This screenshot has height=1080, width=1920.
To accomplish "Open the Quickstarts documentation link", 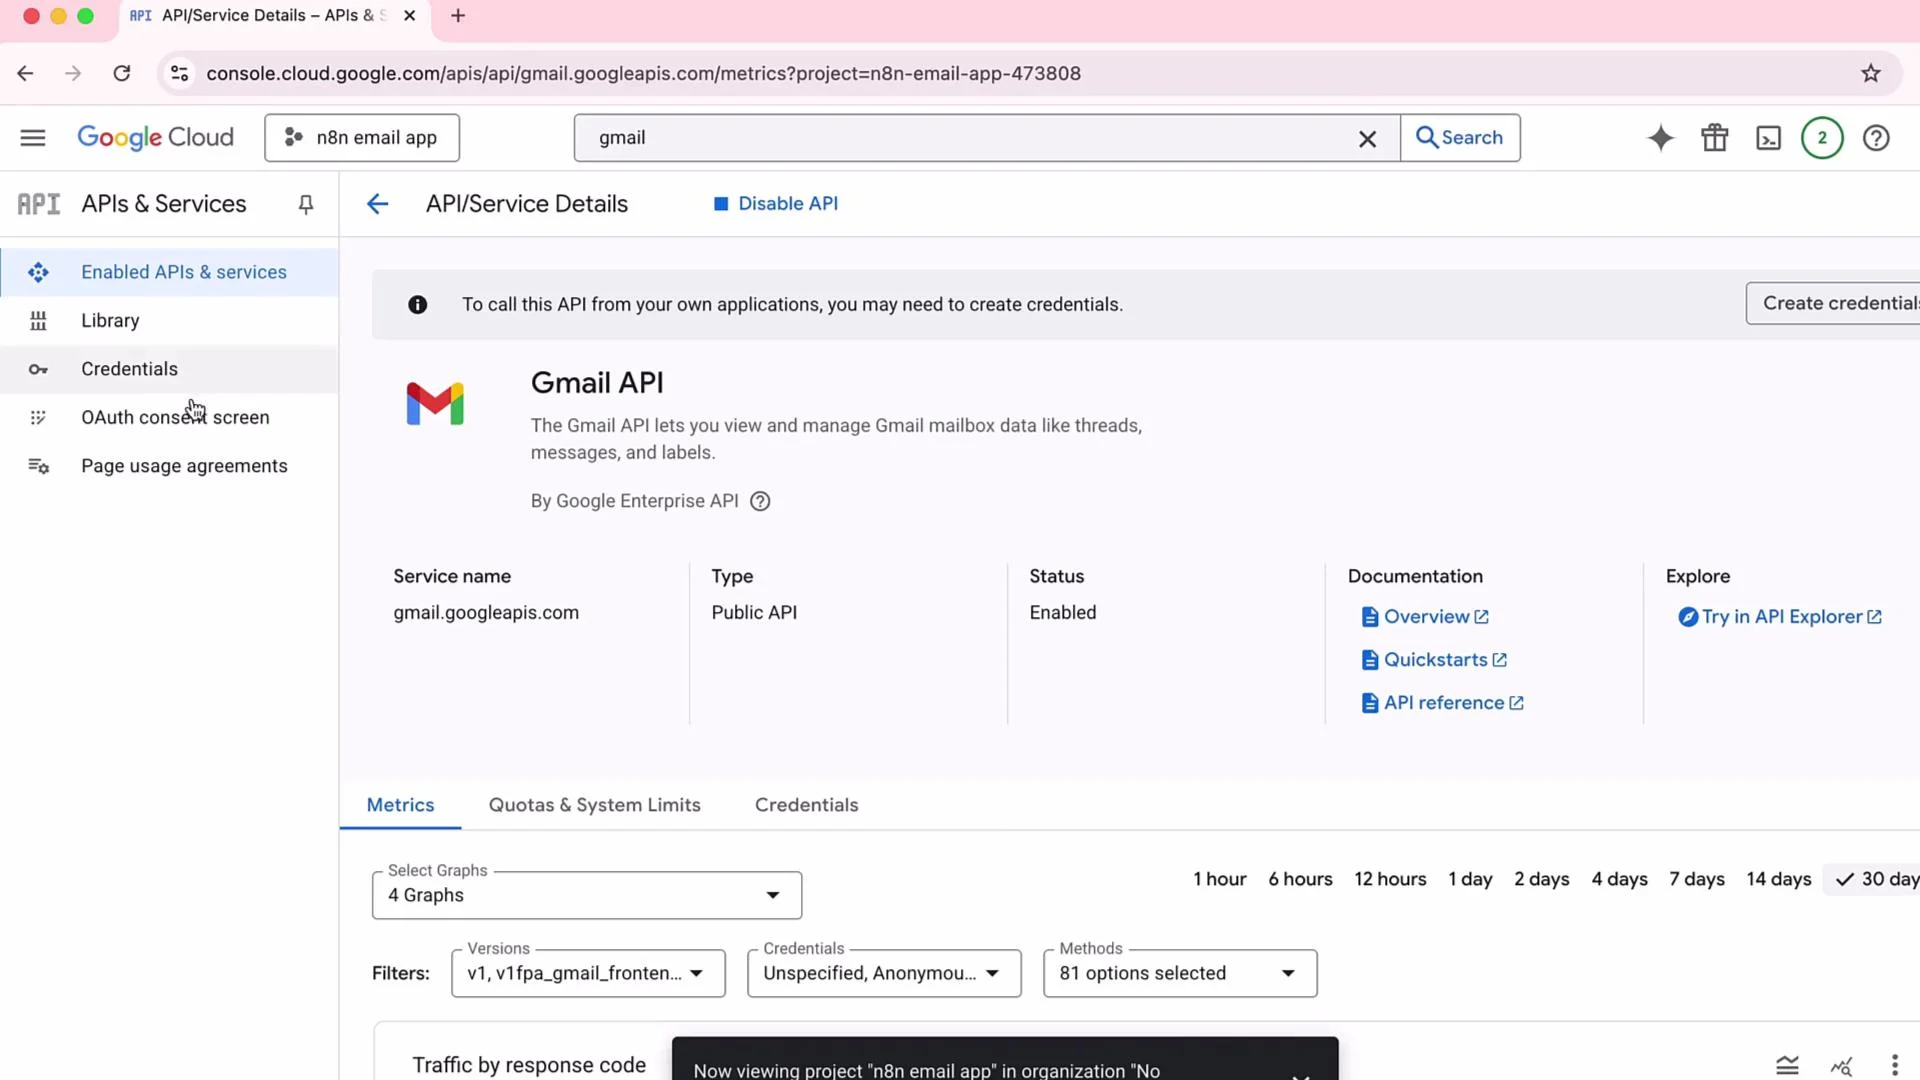I will coord(1434,660).
